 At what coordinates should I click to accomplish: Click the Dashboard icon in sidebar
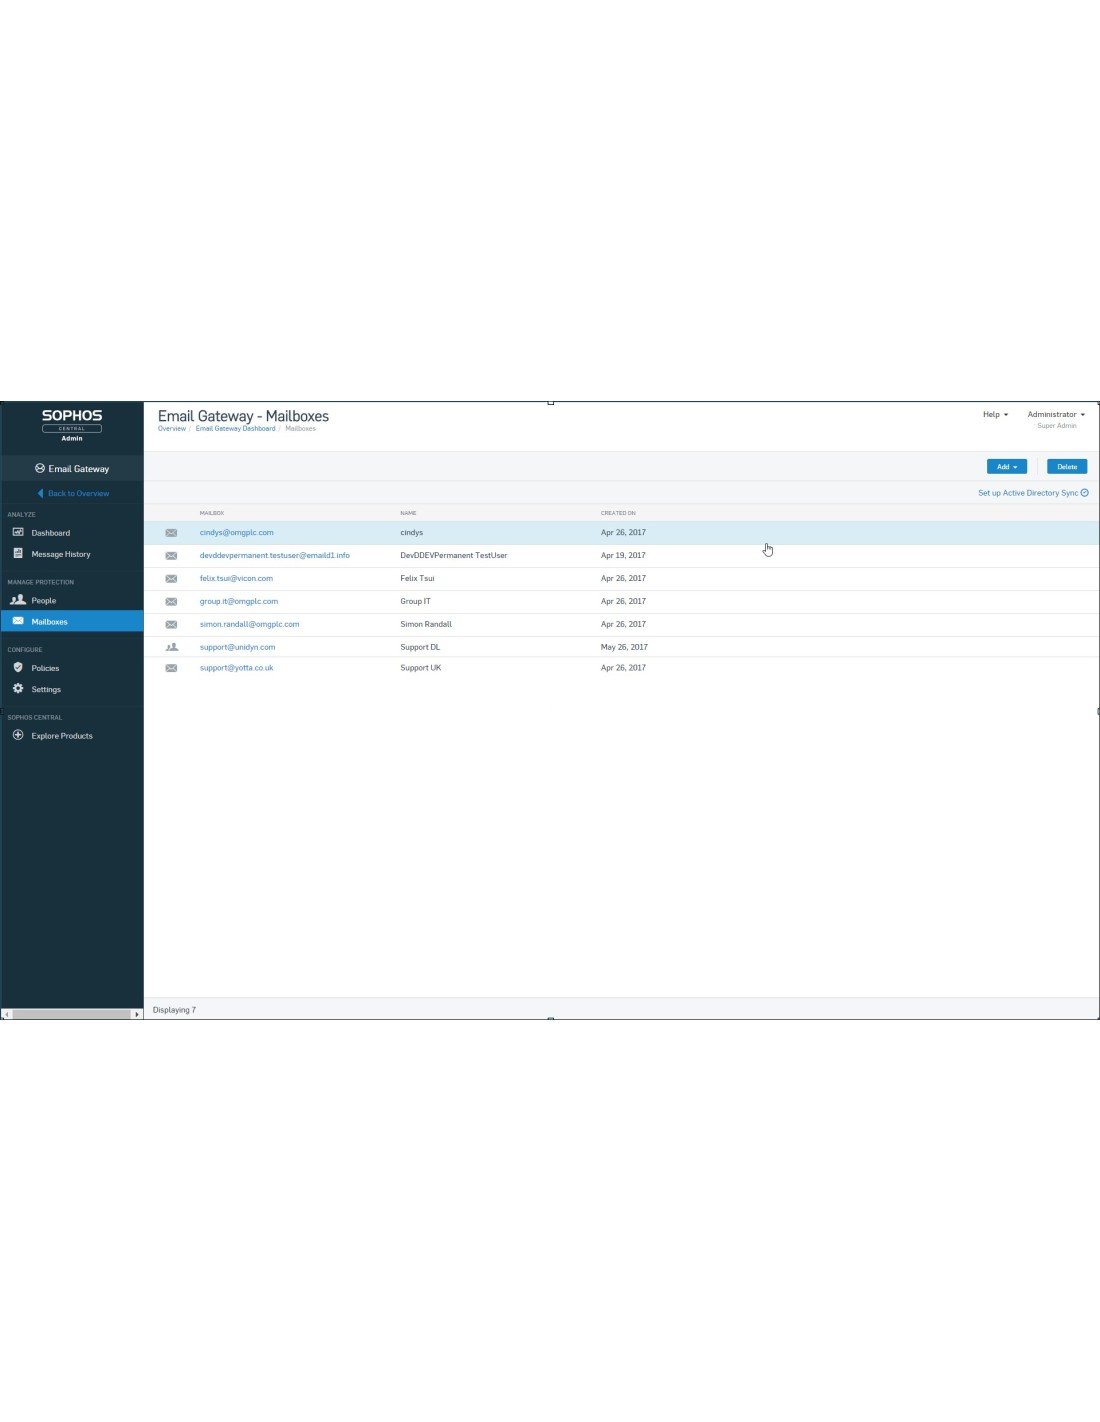tap(18, 532)
